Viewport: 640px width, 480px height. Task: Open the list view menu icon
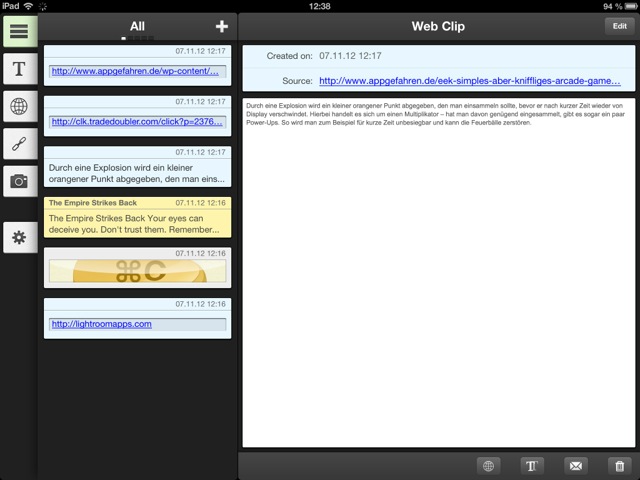coord(19,32)
